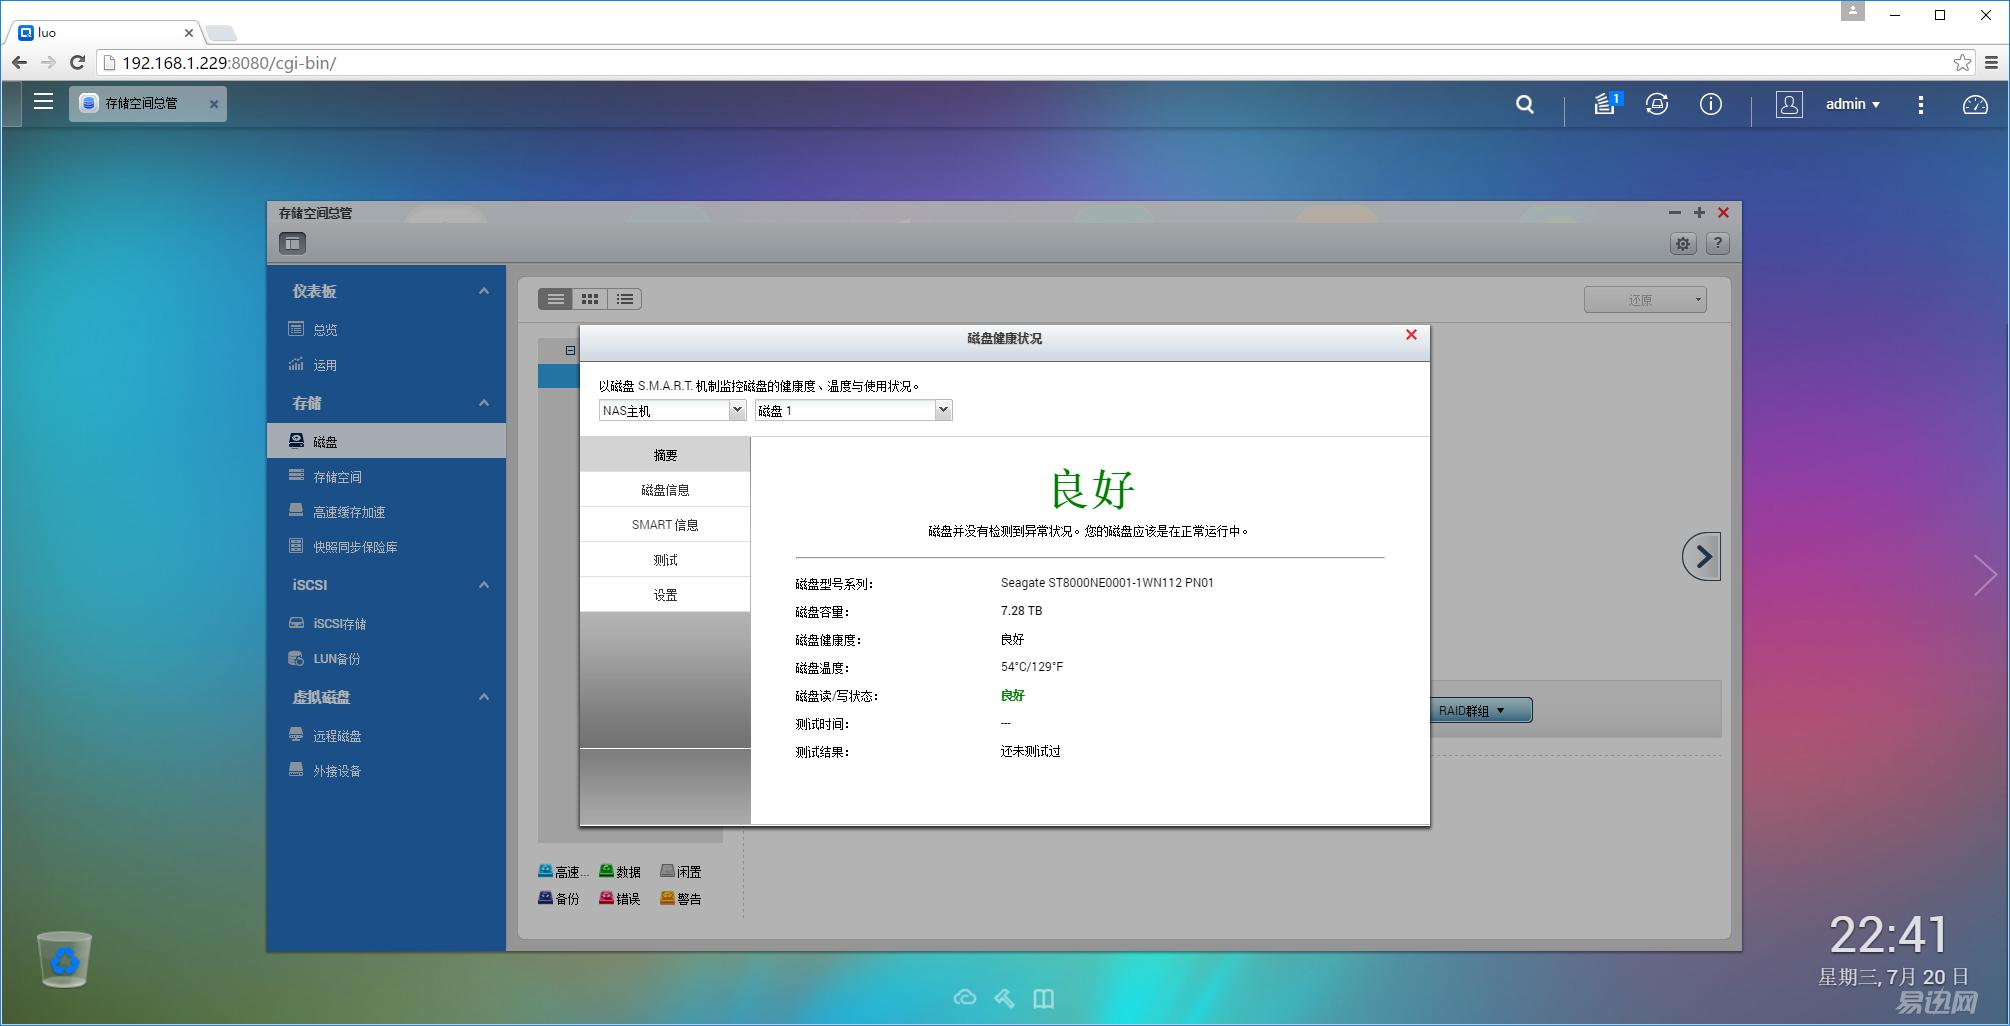Screen dimensions: 2010x1026
Task: Click the search magnifier icon in top bar
Action: [x=1524, y=104]
